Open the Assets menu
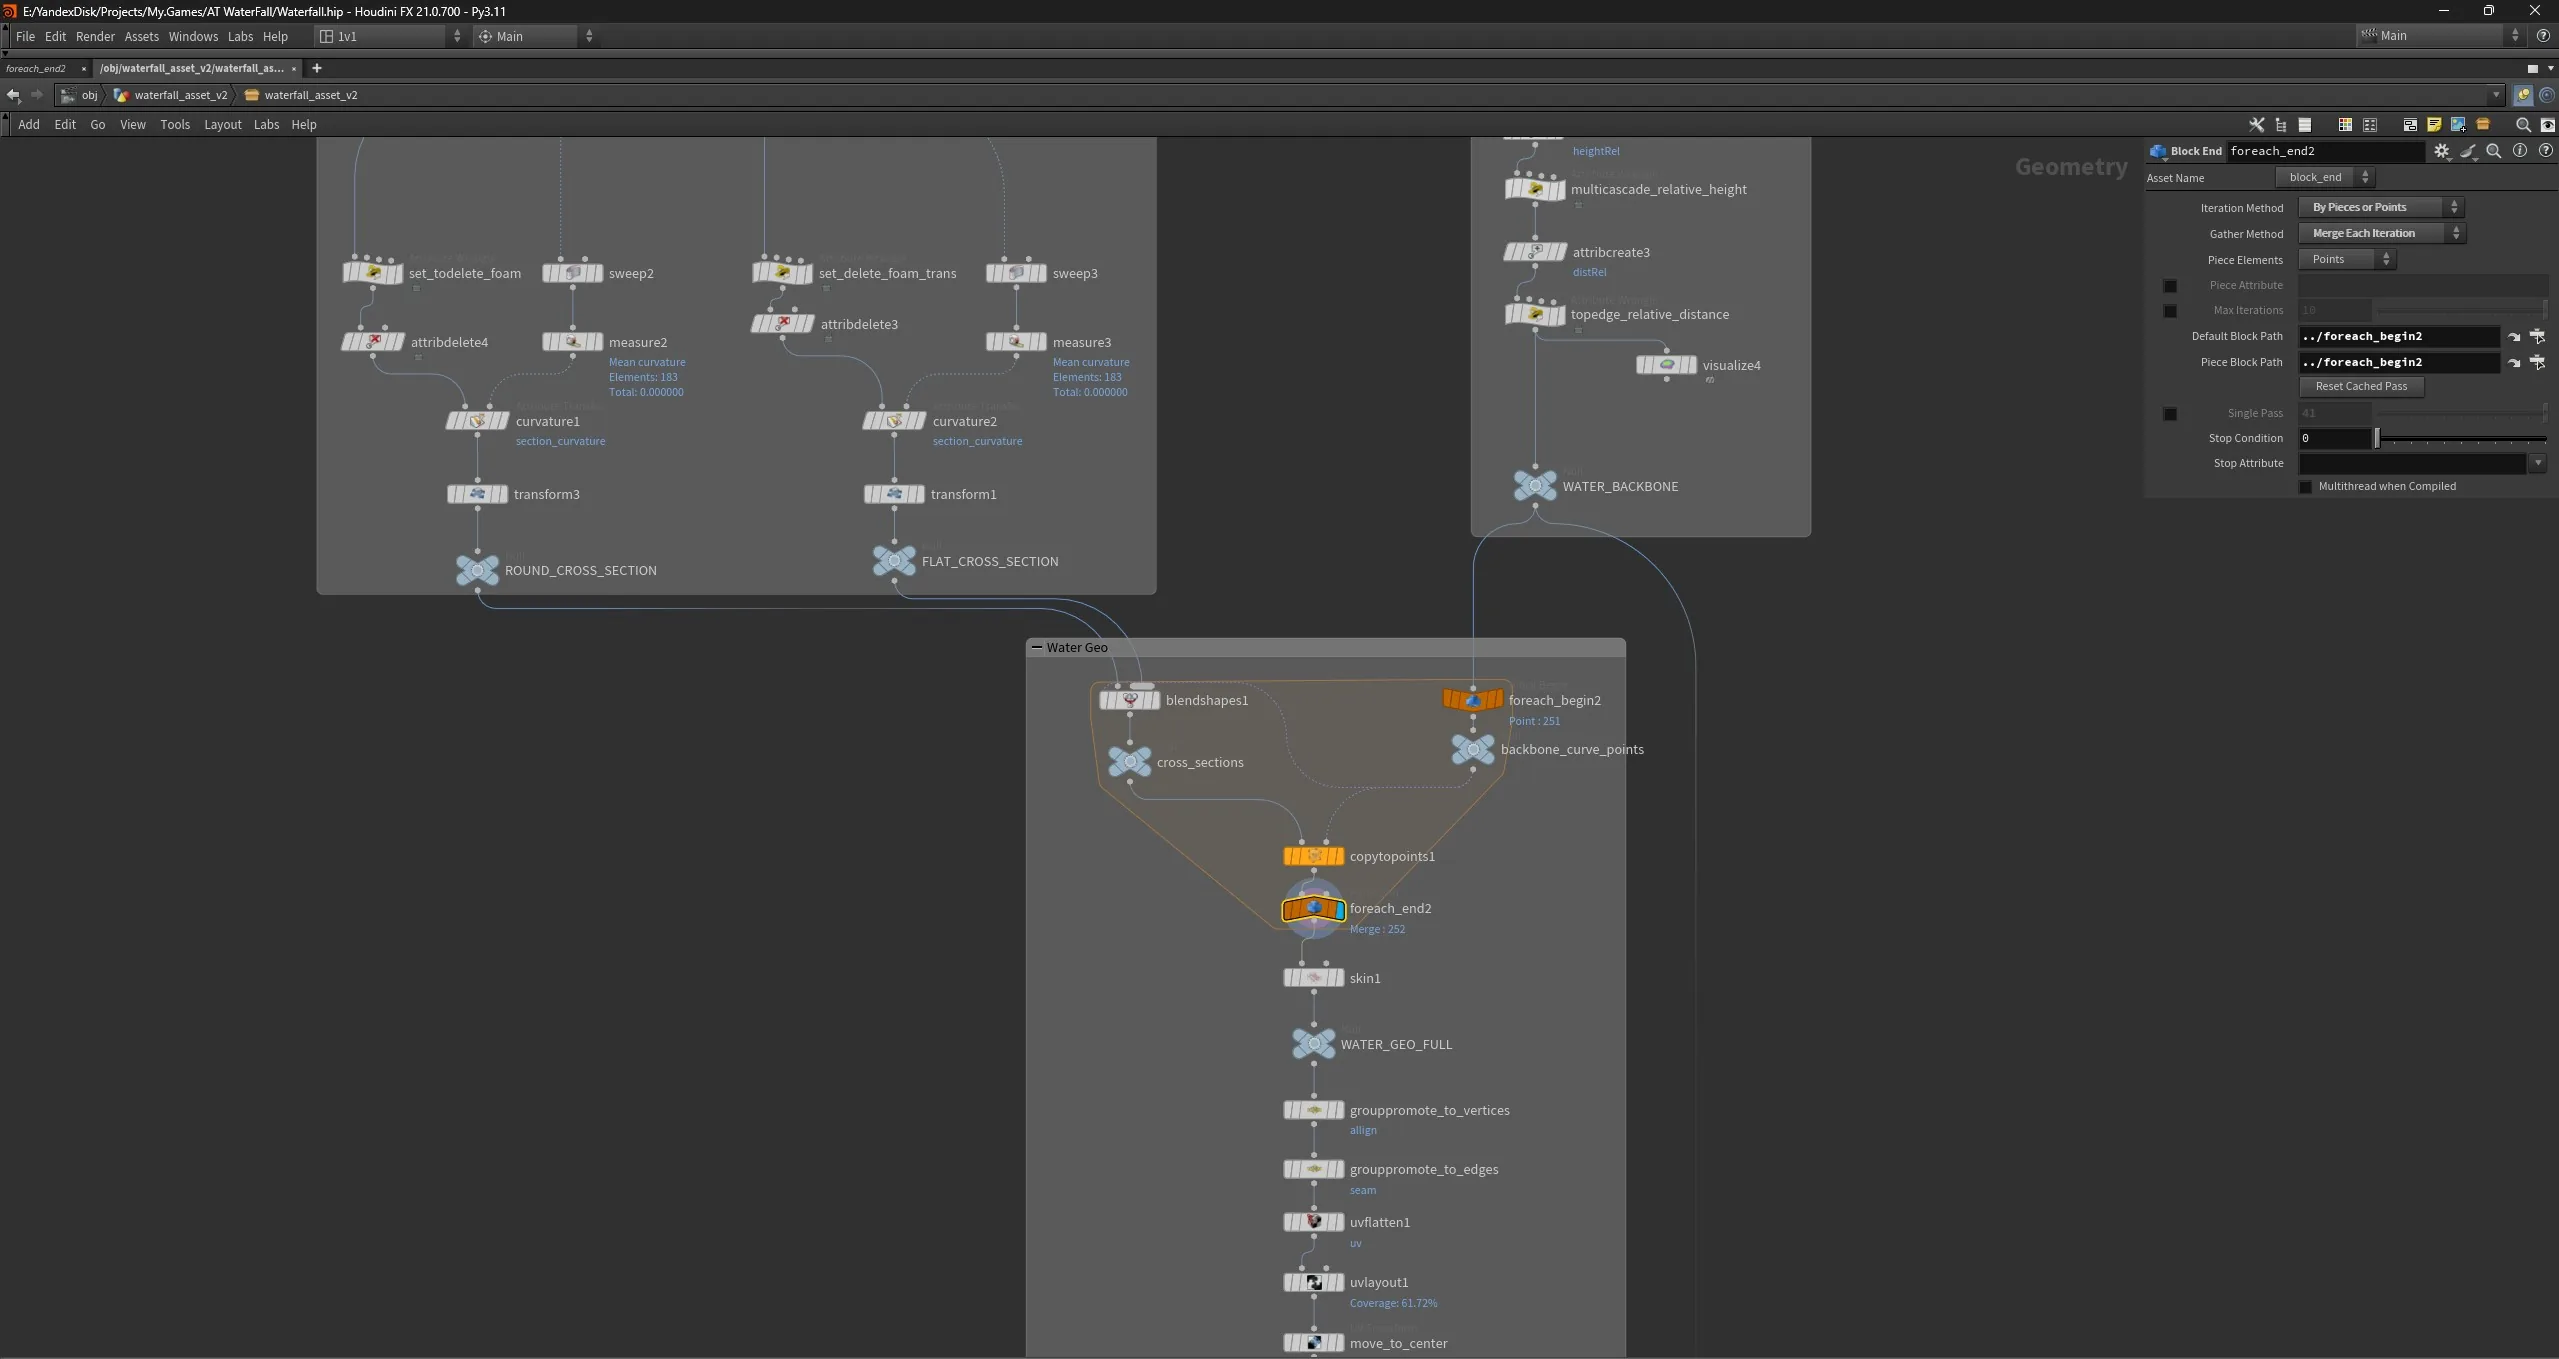 pos(141,36)
